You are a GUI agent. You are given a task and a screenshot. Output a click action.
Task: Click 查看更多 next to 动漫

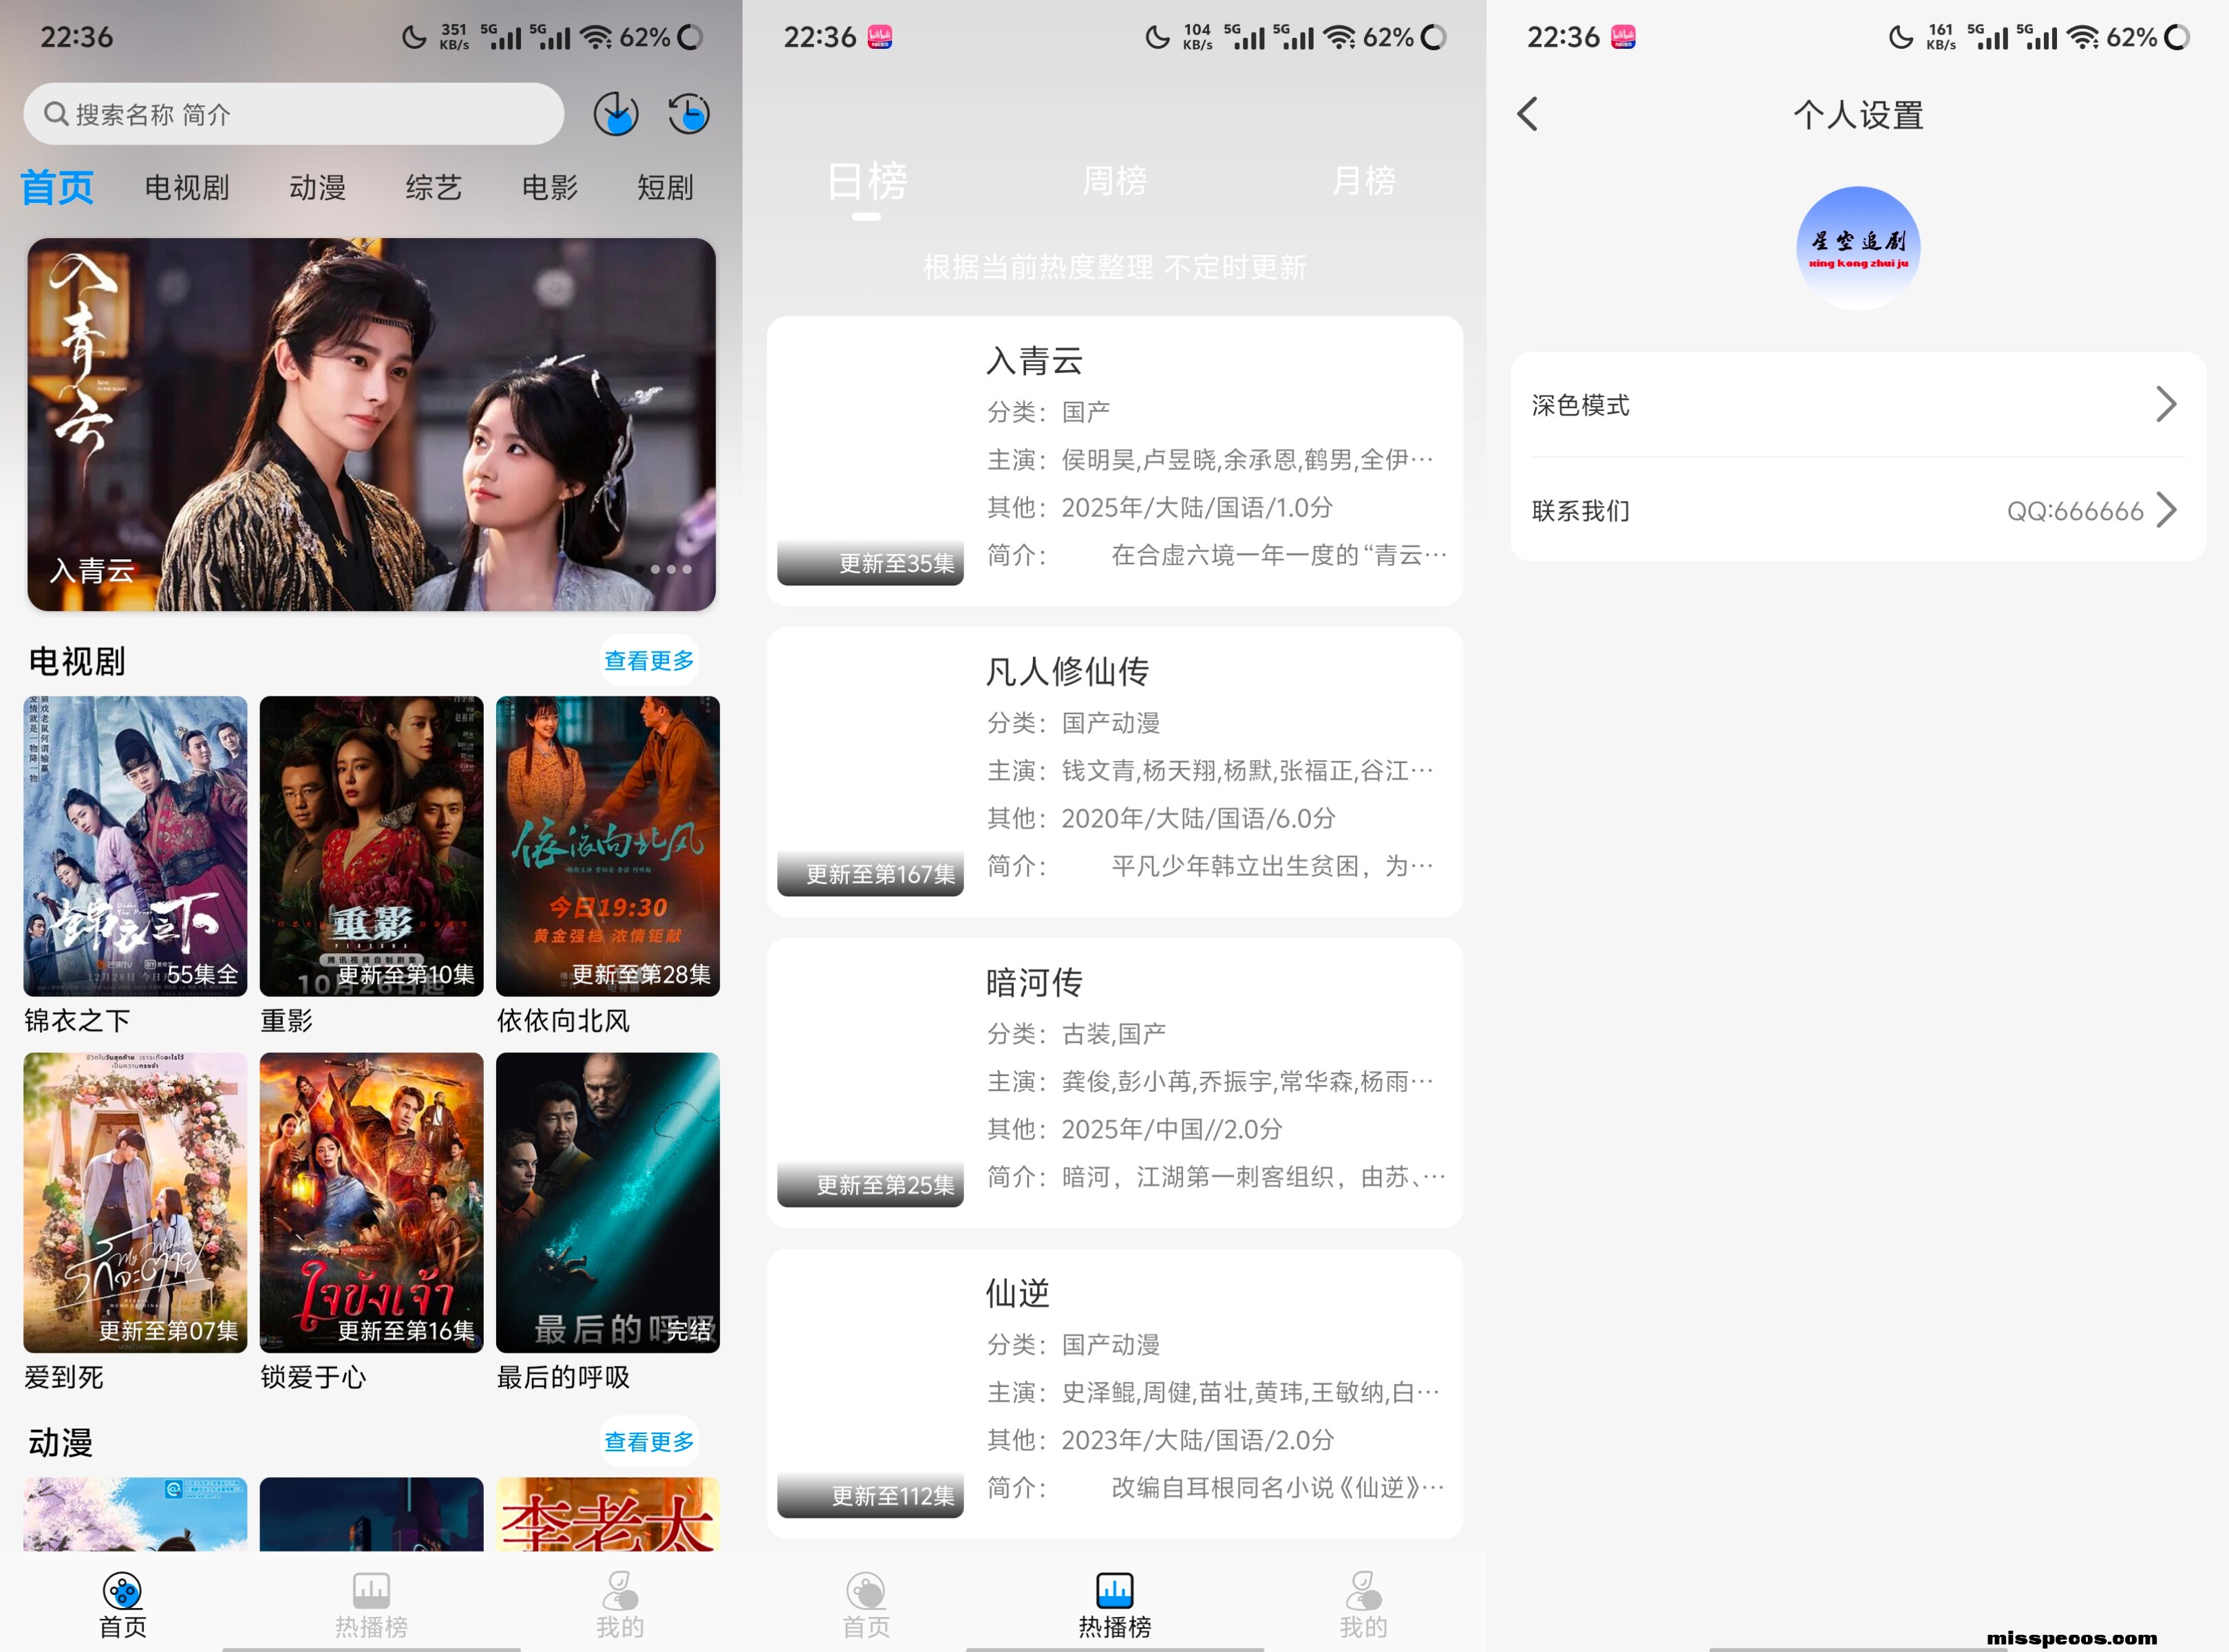click(x=648, y=1441)
